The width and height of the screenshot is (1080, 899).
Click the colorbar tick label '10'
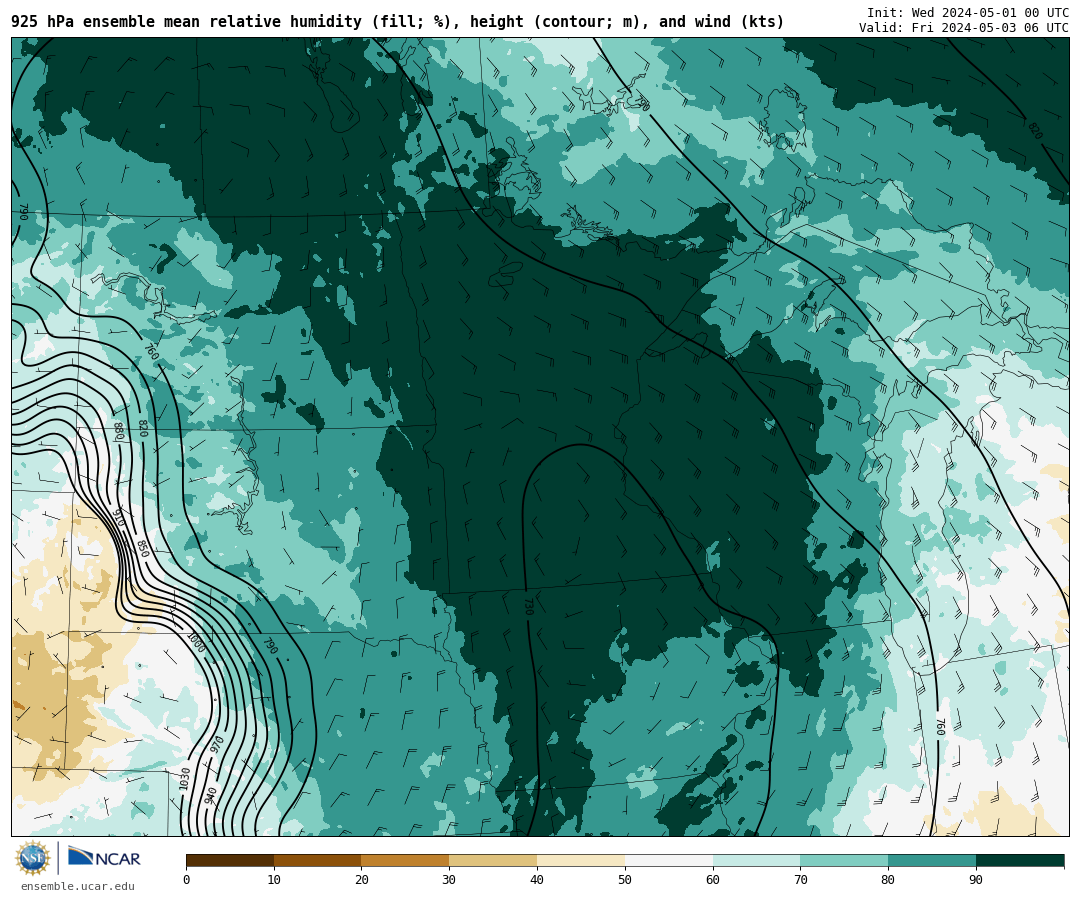click(x=274, y=880)
